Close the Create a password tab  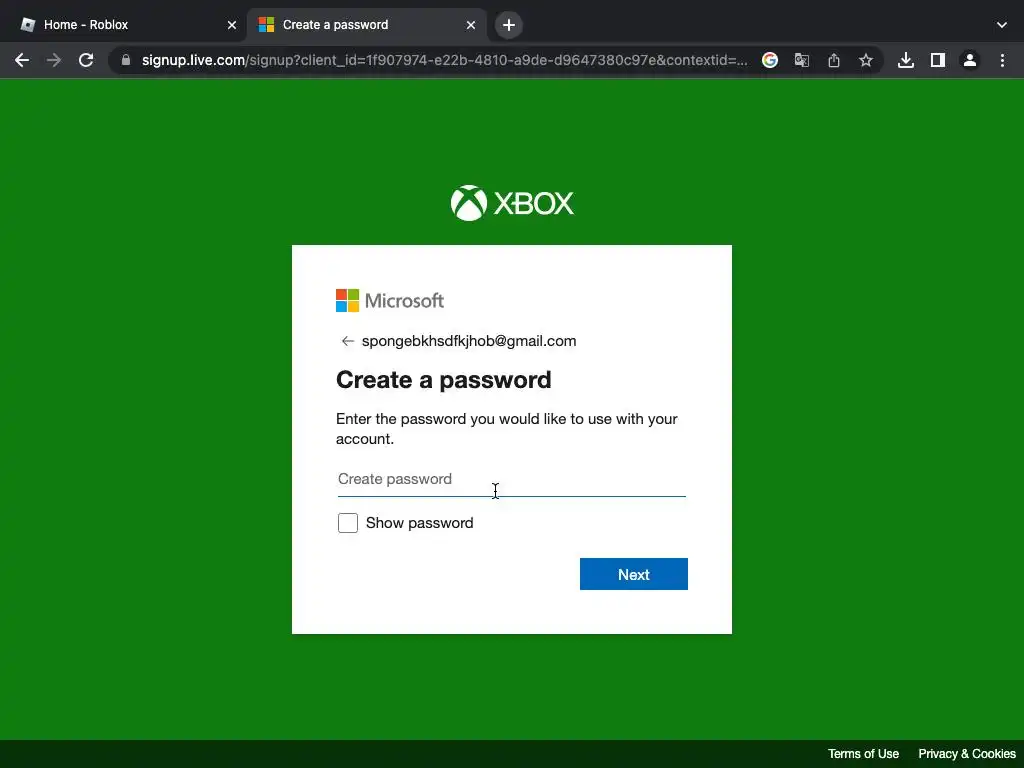(471, 25)
